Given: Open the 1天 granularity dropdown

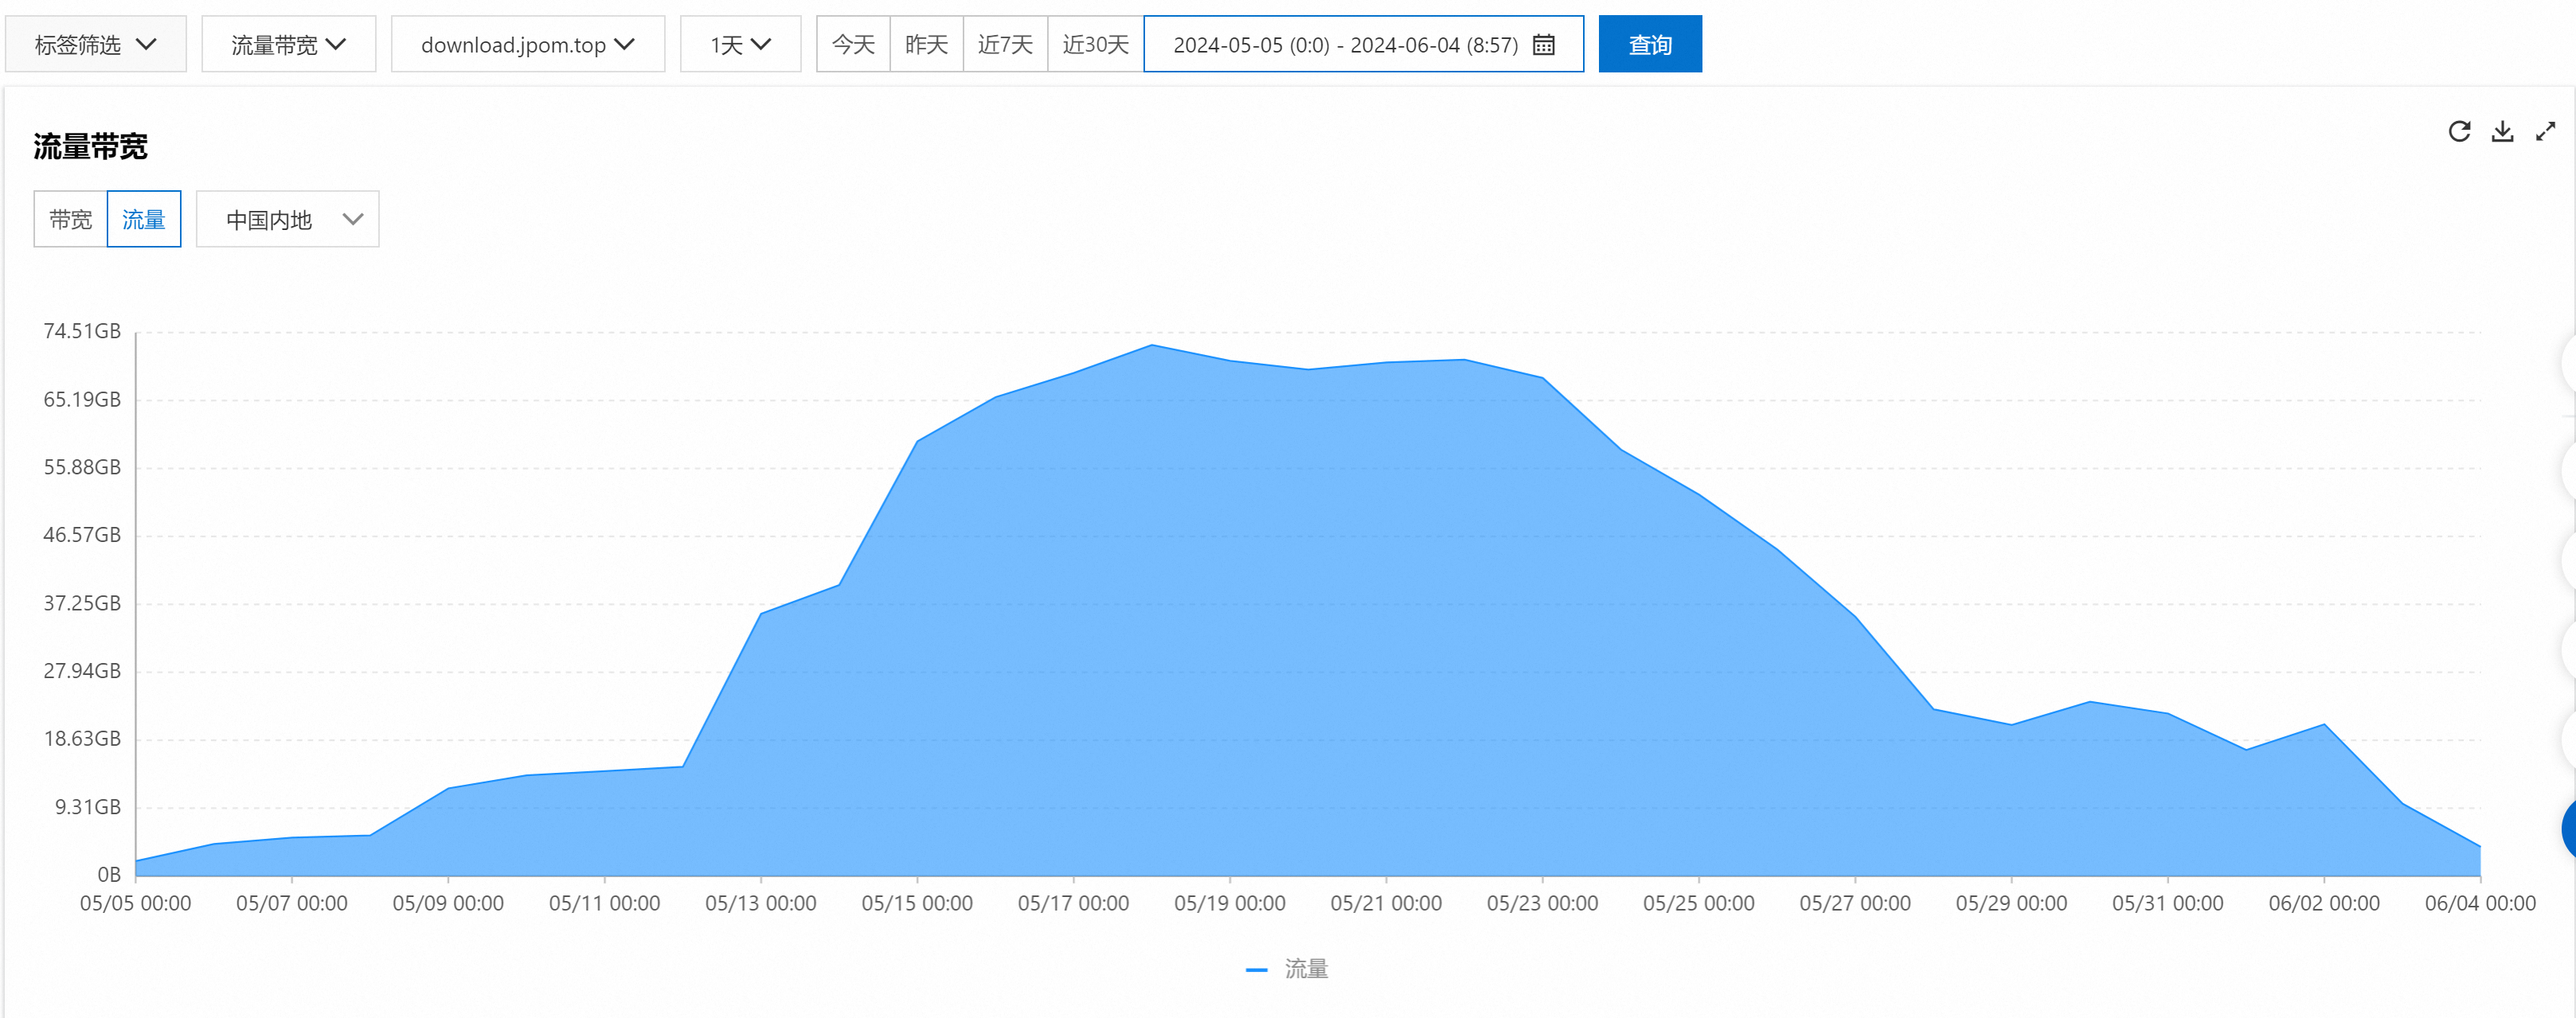Looking at the screenshot, I should click(740, 45).
